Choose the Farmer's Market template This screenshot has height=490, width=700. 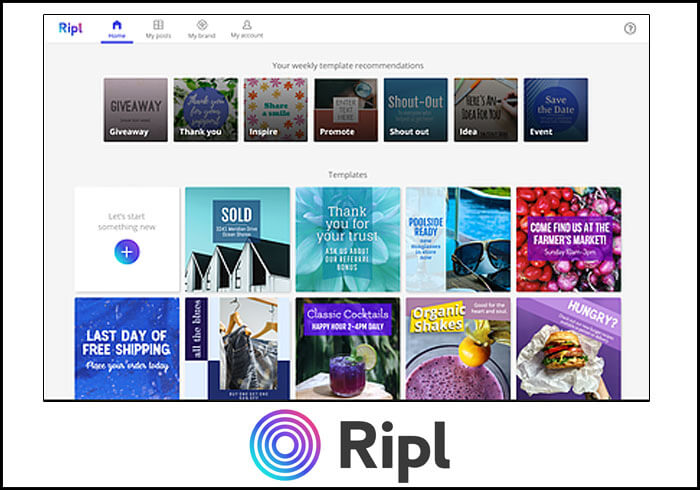(x=569, y=240)
